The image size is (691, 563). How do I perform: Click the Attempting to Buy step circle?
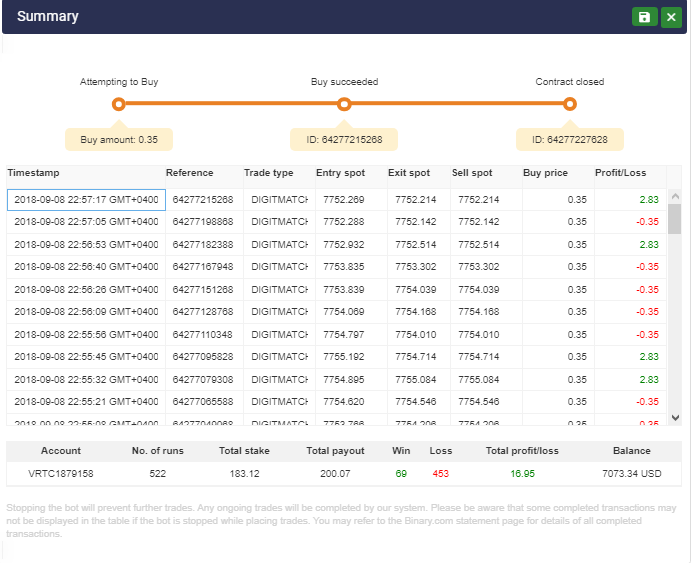click(119, 104)
